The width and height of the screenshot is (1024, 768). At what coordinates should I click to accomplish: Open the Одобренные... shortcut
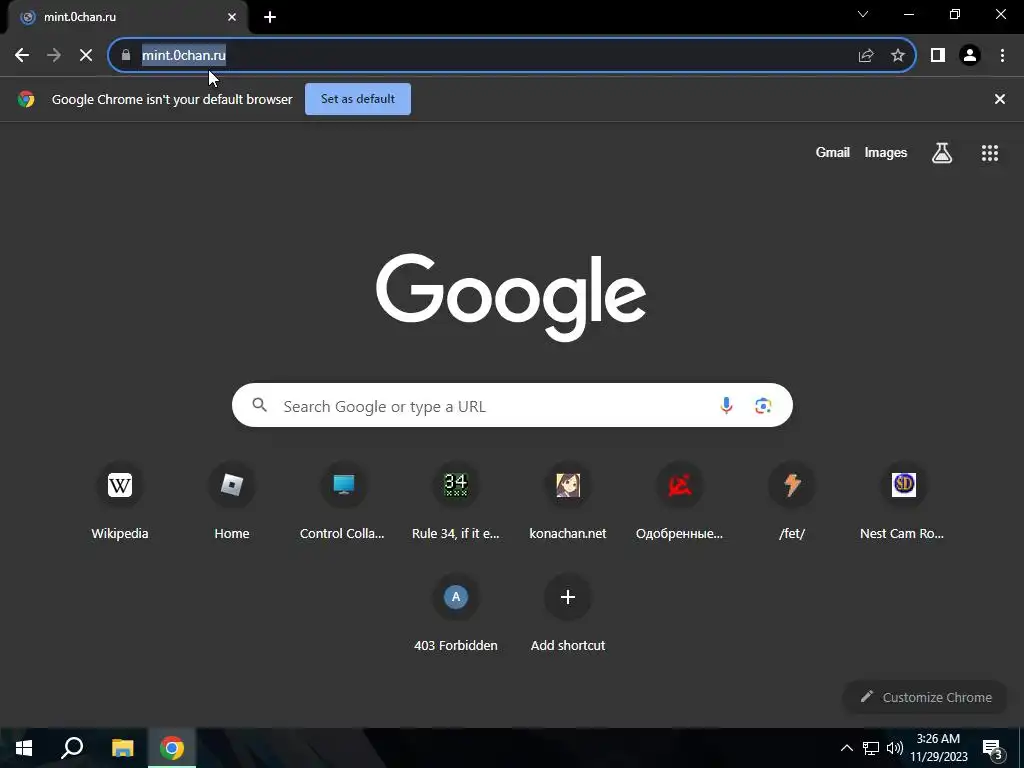click(679, 503)
